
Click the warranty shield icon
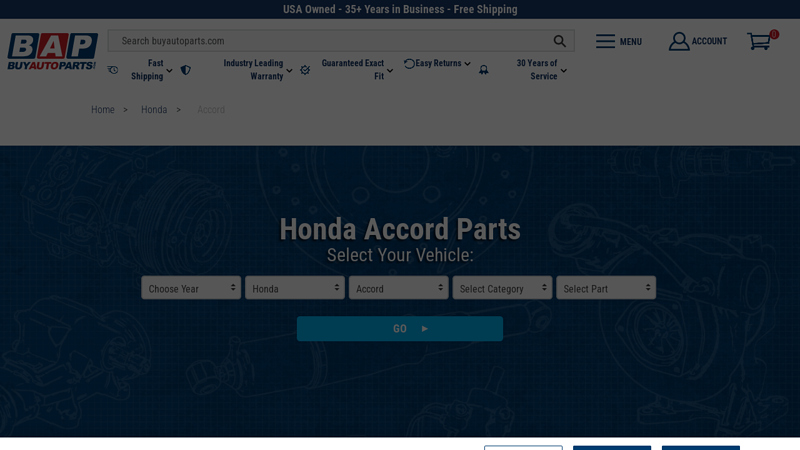coord(186,70)
